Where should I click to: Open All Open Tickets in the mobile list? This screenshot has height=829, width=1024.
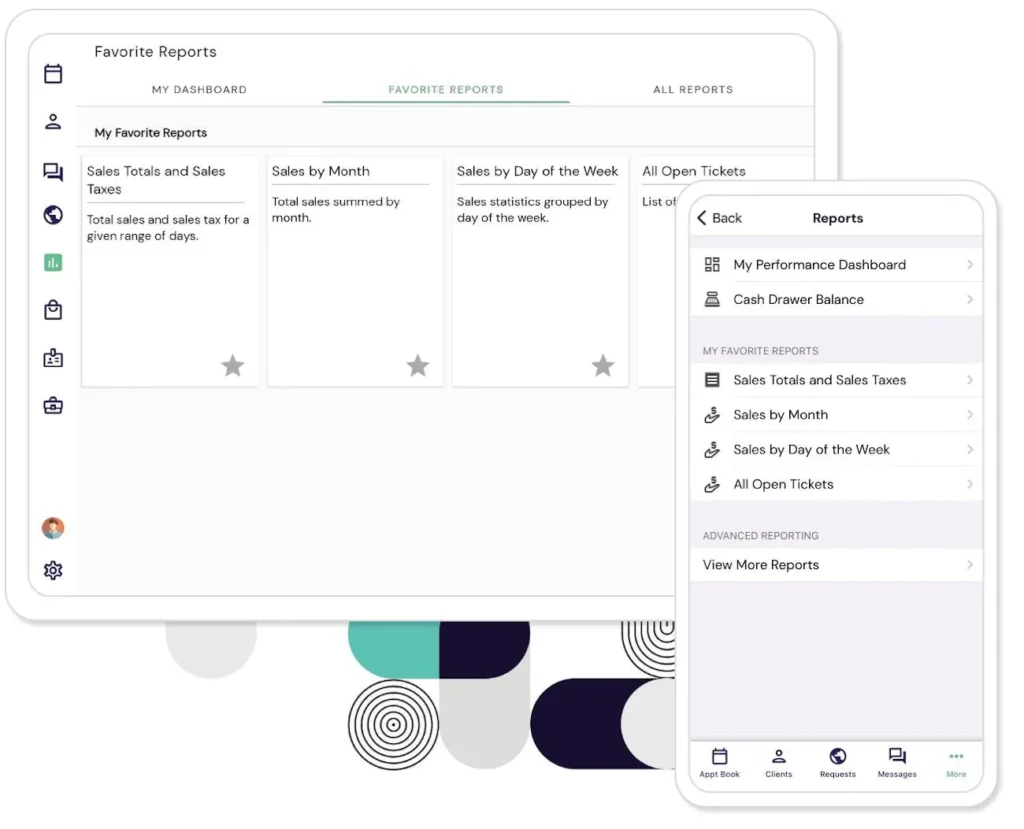point(783,484)
